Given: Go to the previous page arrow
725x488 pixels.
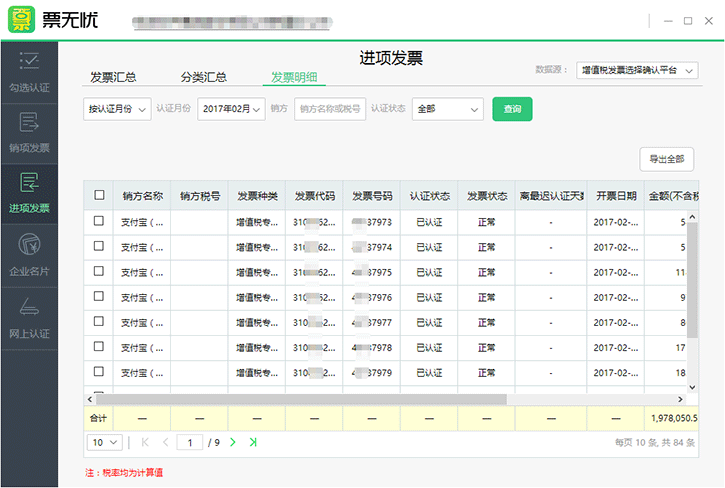Looking at the screenshot, I should [166, 443].
